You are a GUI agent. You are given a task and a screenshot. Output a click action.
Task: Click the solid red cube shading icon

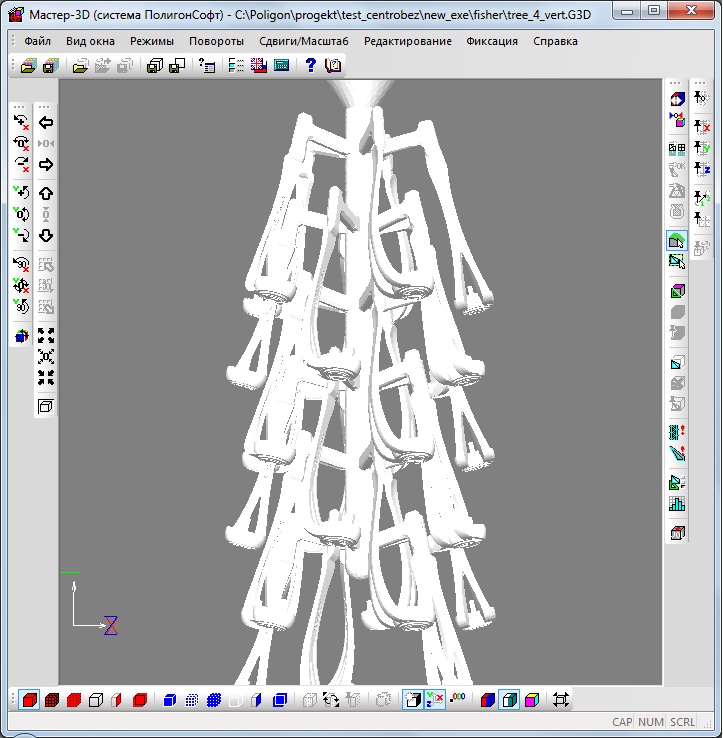pyautogui.click(x=30, y=700)
